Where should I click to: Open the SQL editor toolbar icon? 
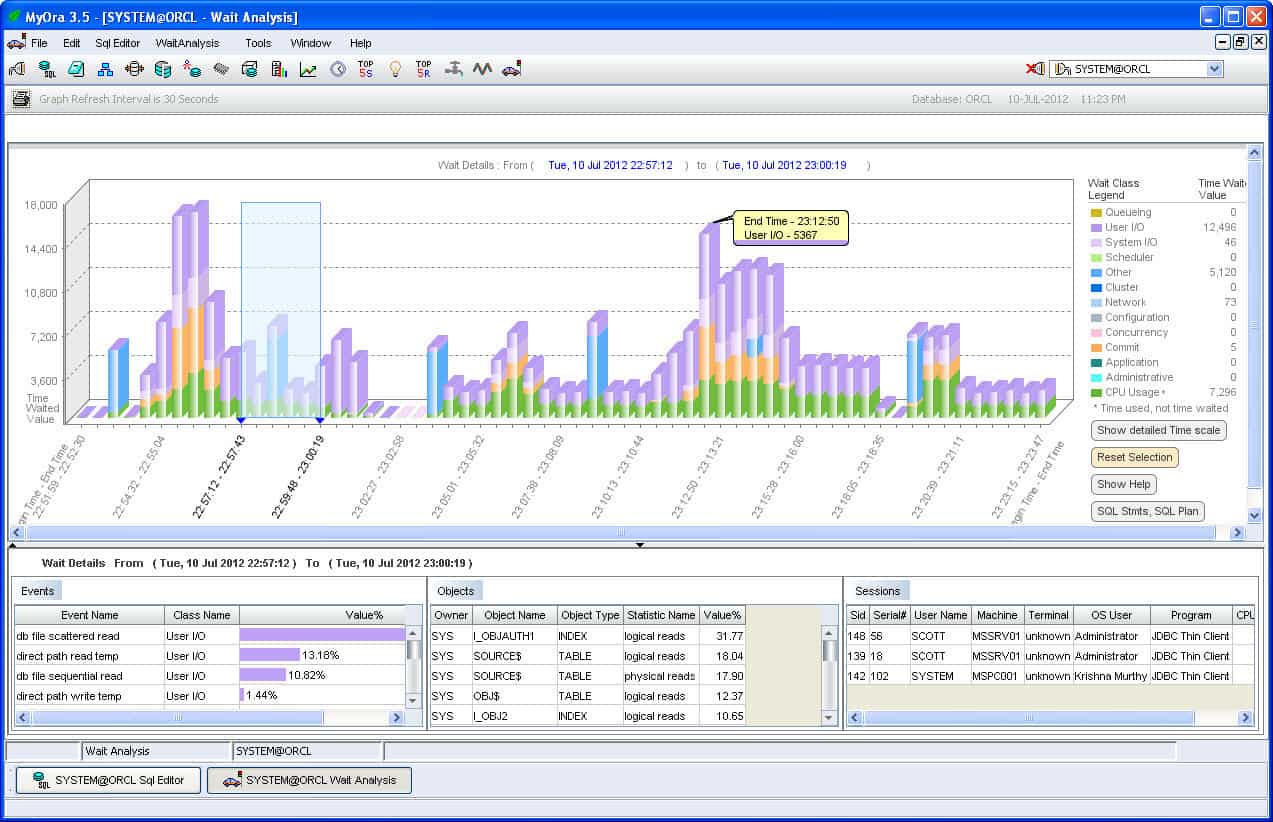(47, 69)
